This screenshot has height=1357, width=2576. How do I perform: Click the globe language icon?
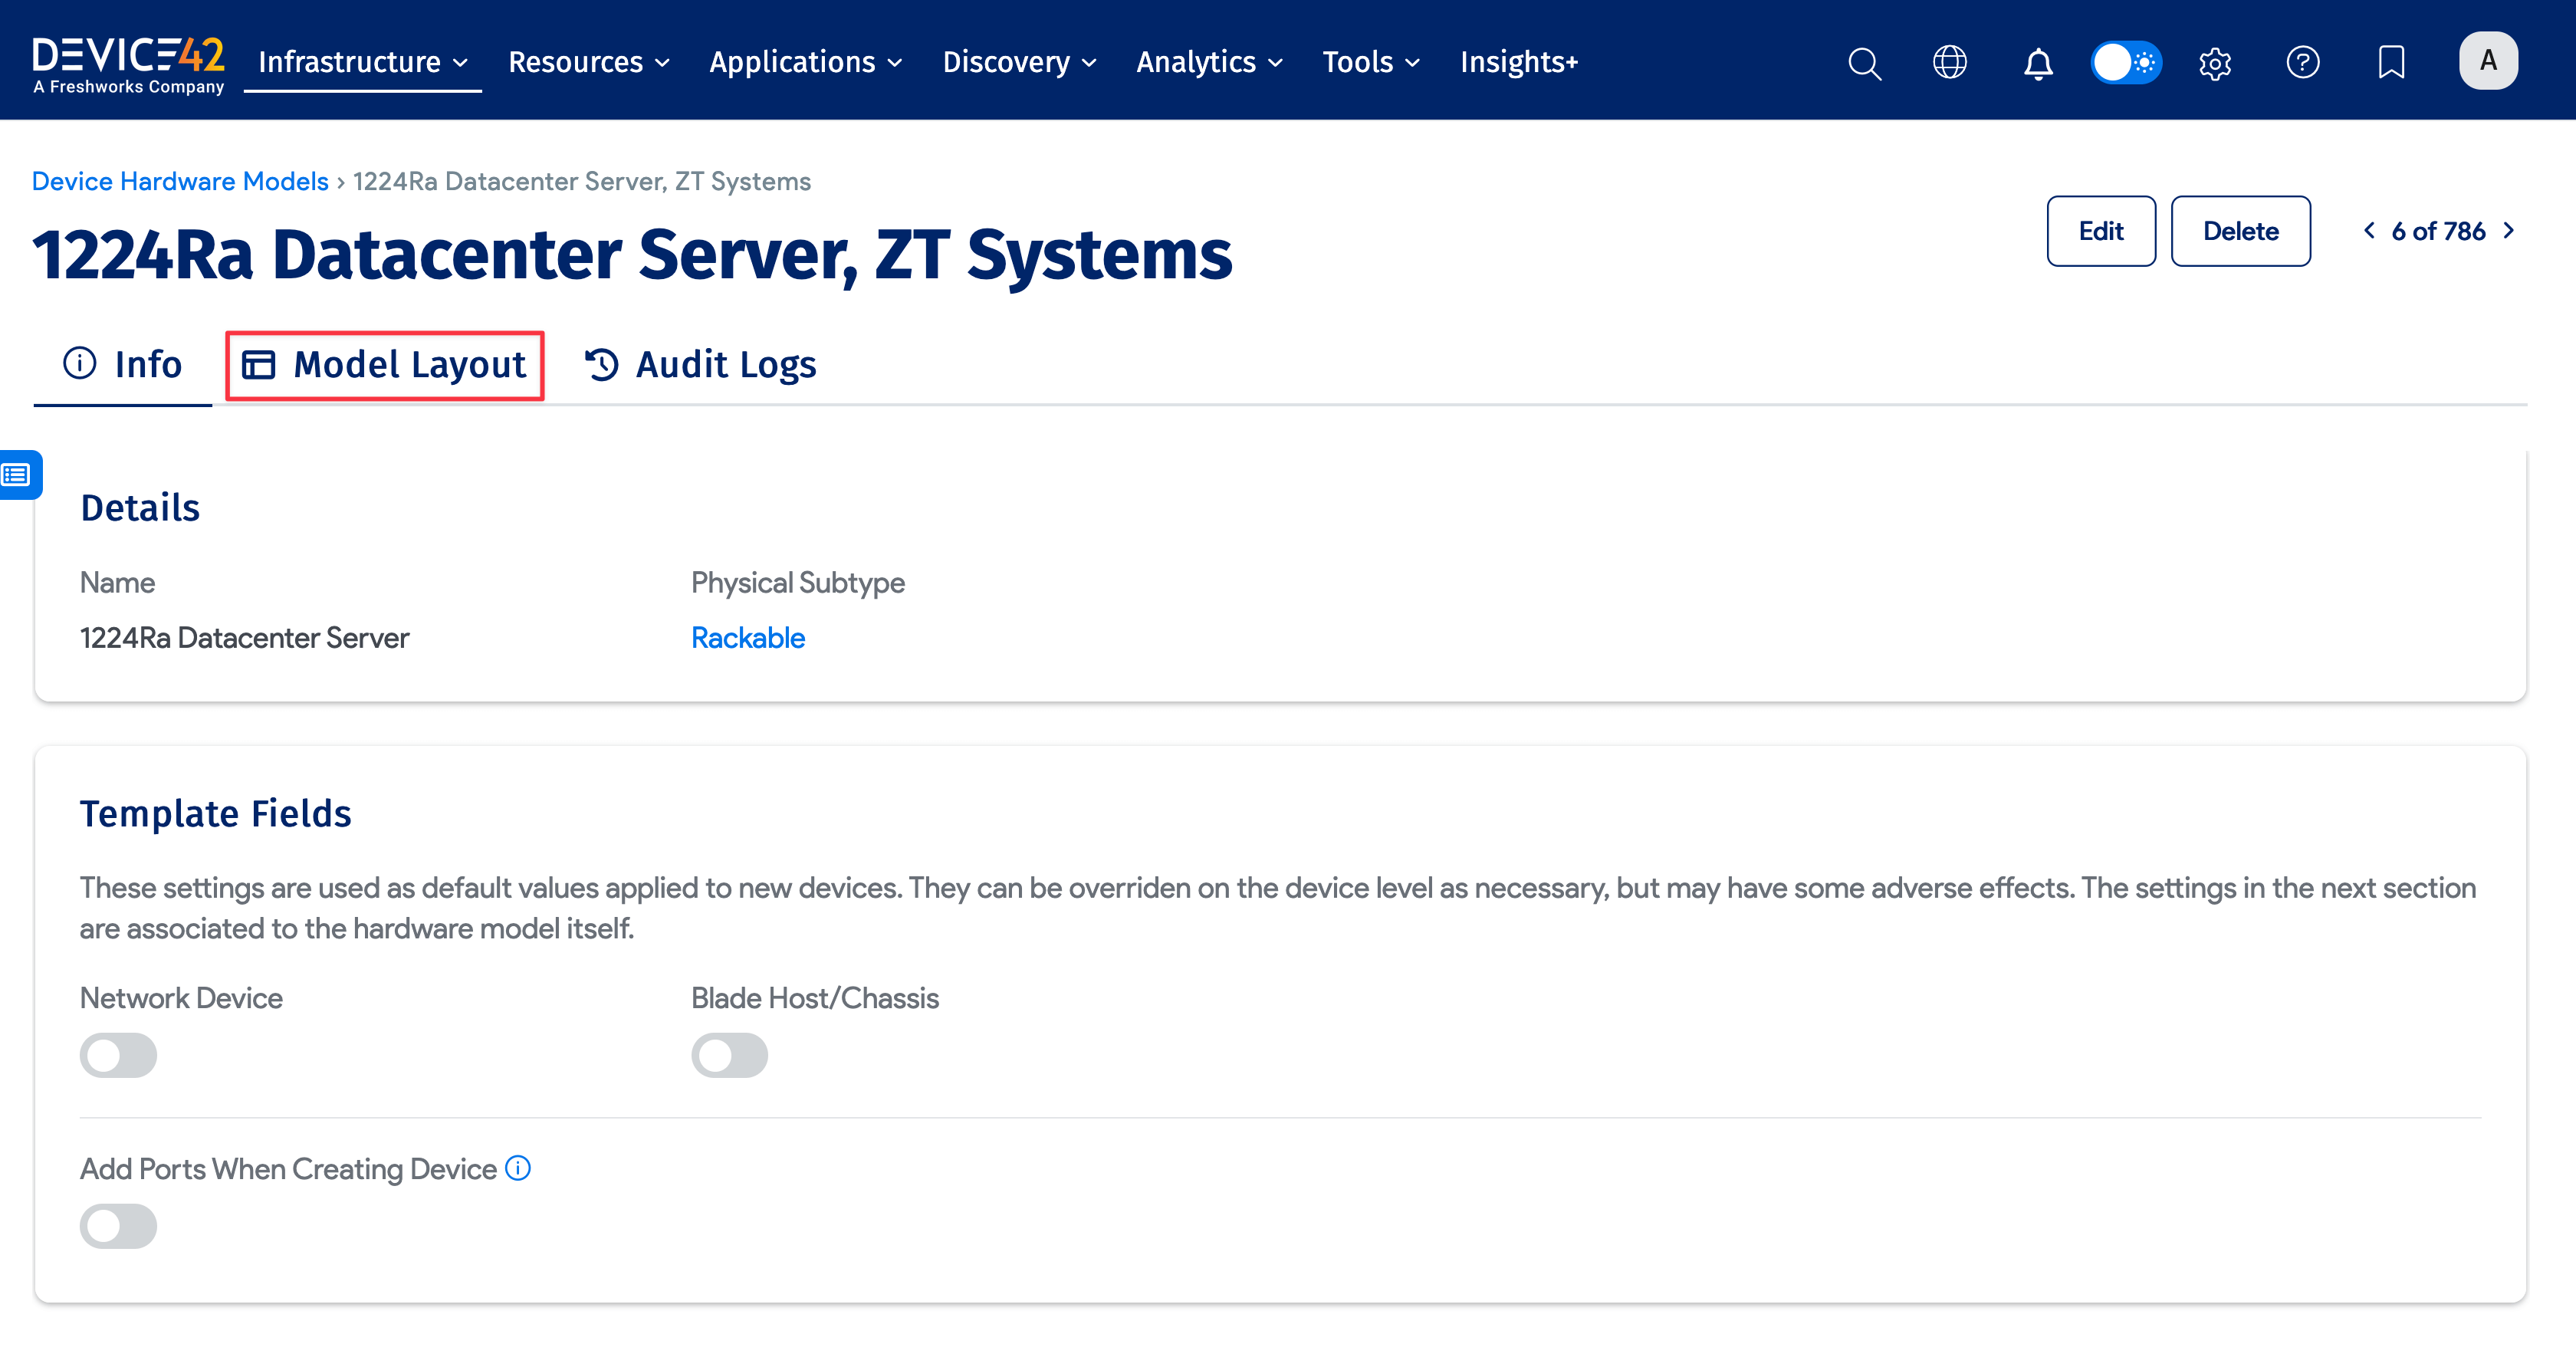coord(1949,62)
